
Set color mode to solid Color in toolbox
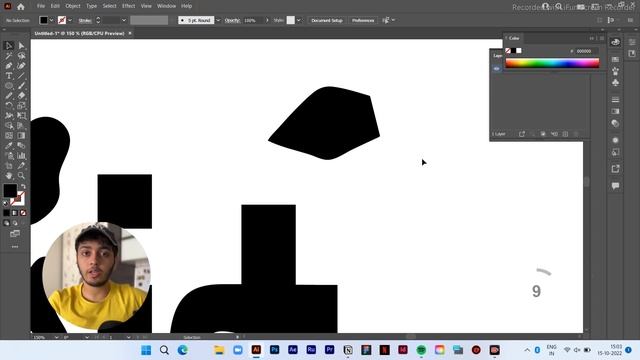point(6,213)
